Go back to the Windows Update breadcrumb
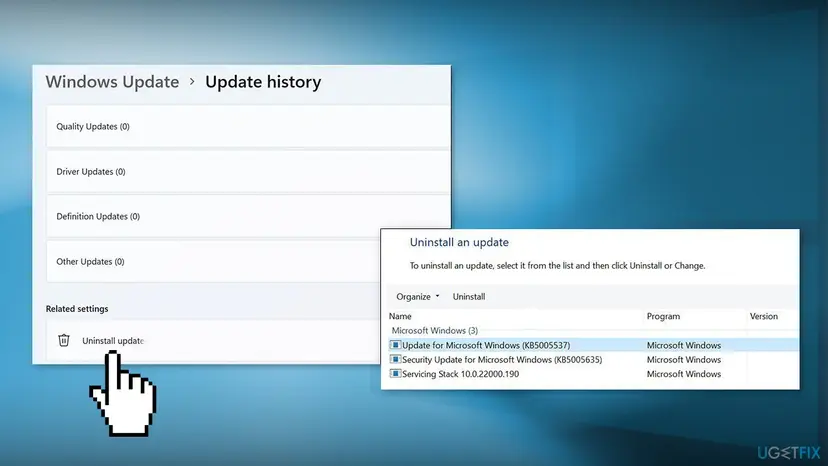This screenshot has height=466, width=828. point(112,82)
